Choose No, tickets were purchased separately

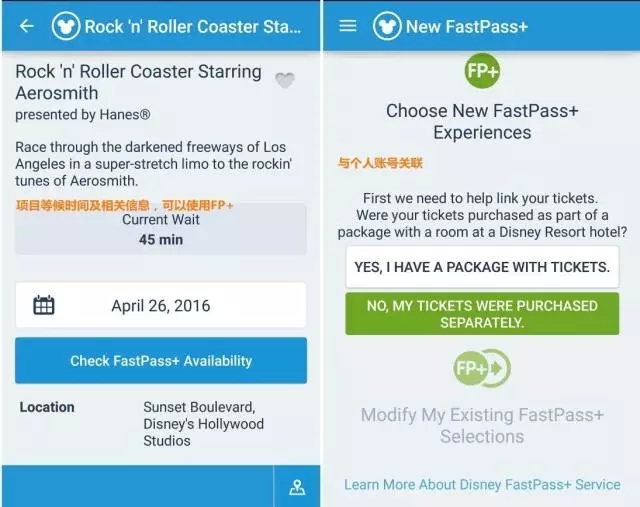482,314
